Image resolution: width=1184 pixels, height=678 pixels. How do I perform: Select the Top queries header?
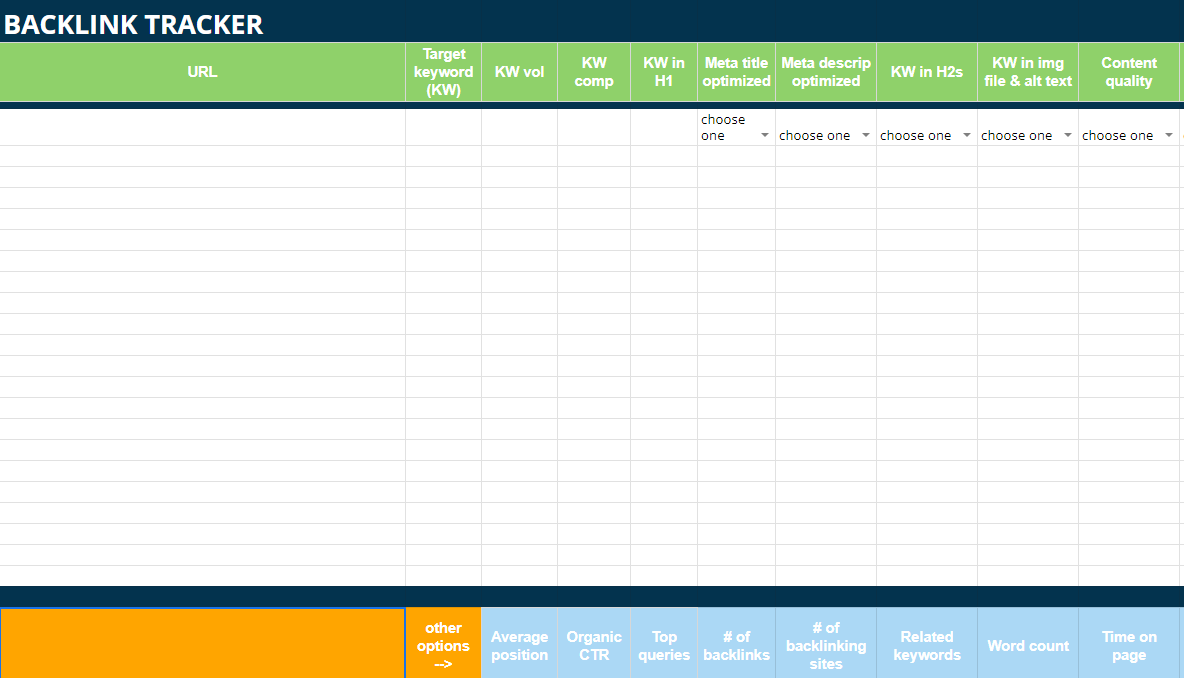pyautogui.click(x=663, y=642)
